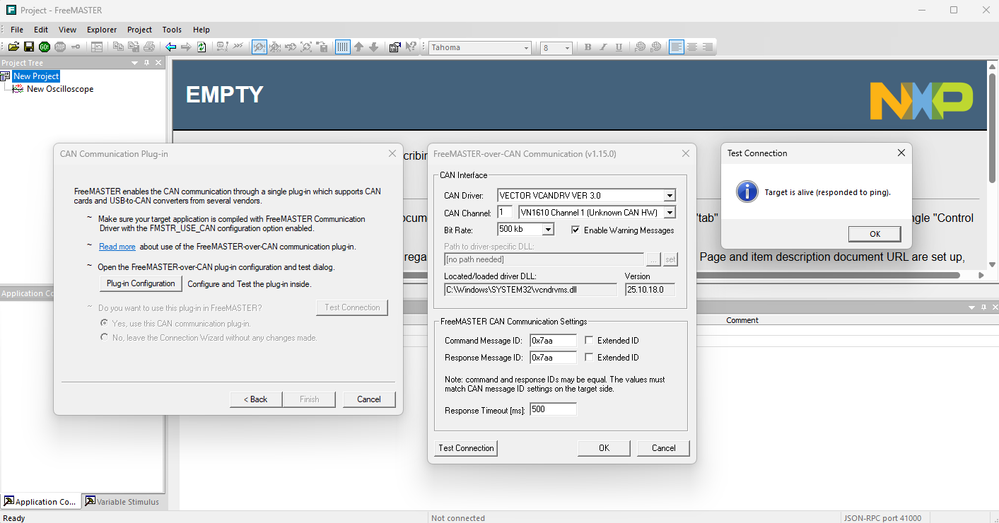Open the Project menu
Viewport: 999px width, 523px height.
(140, 29)
